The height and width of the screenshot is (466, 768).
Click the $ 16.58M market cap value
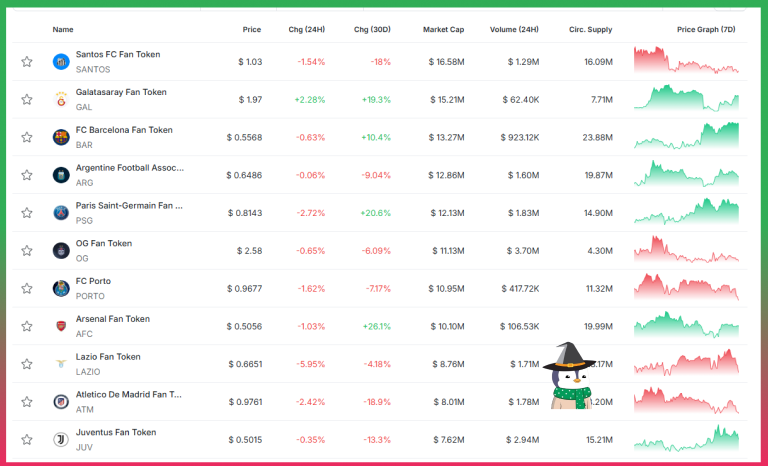(x=446, y=62)
